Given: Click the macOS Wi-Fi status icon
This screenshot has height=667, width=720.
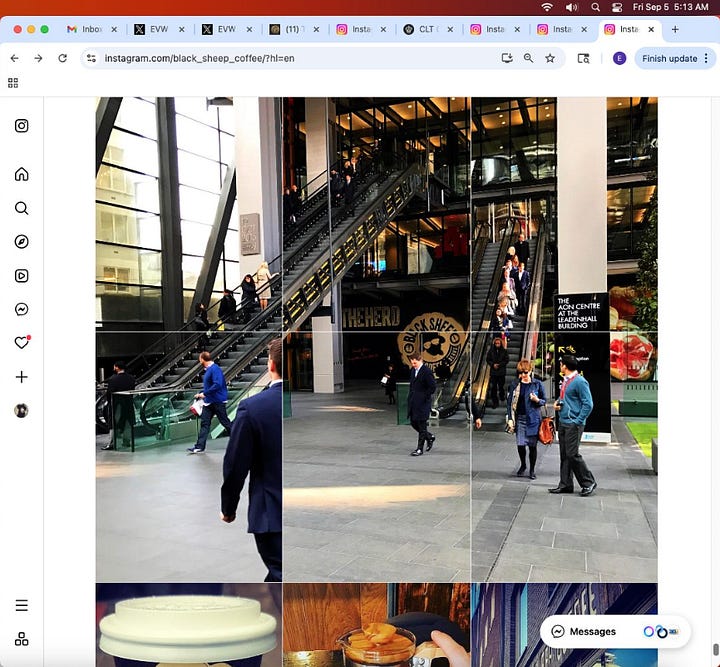Looking at the screenshot, I should (x=547, y=7).
